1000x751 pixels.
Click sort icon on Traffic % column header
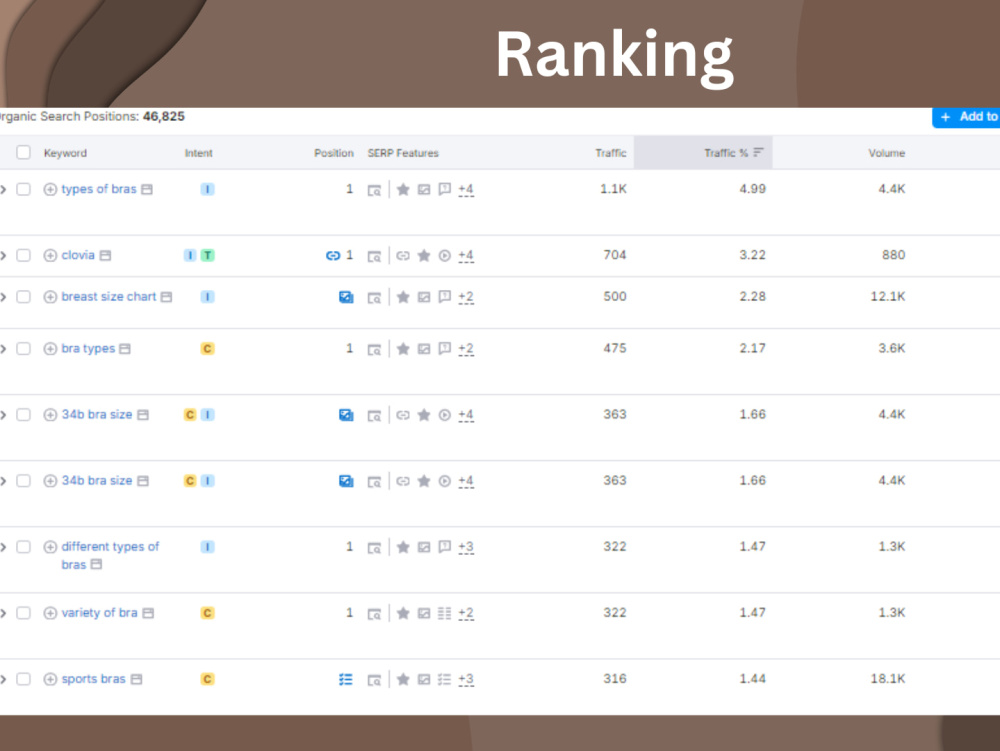click(x=758, y=152)
